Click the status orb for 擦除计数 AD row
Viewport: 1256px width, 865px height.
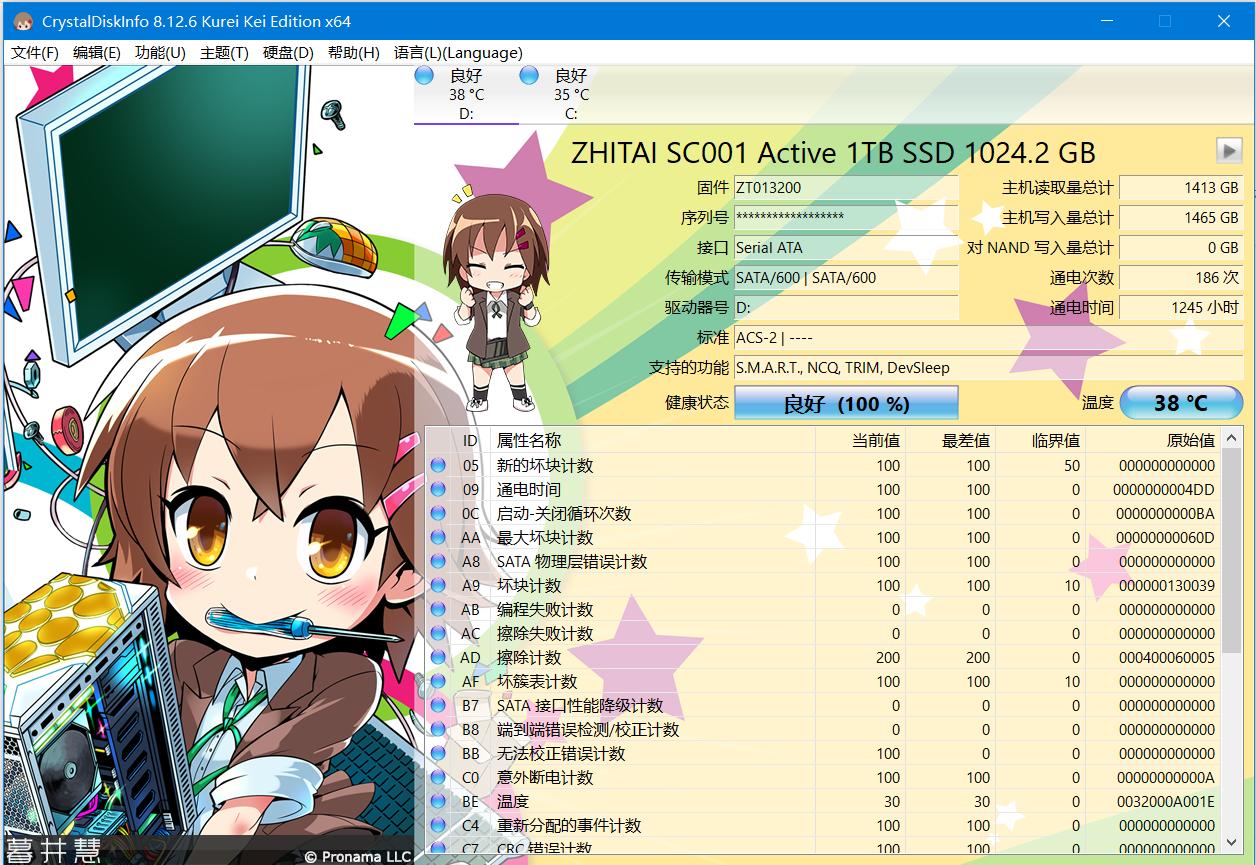[x=438, y=657]
